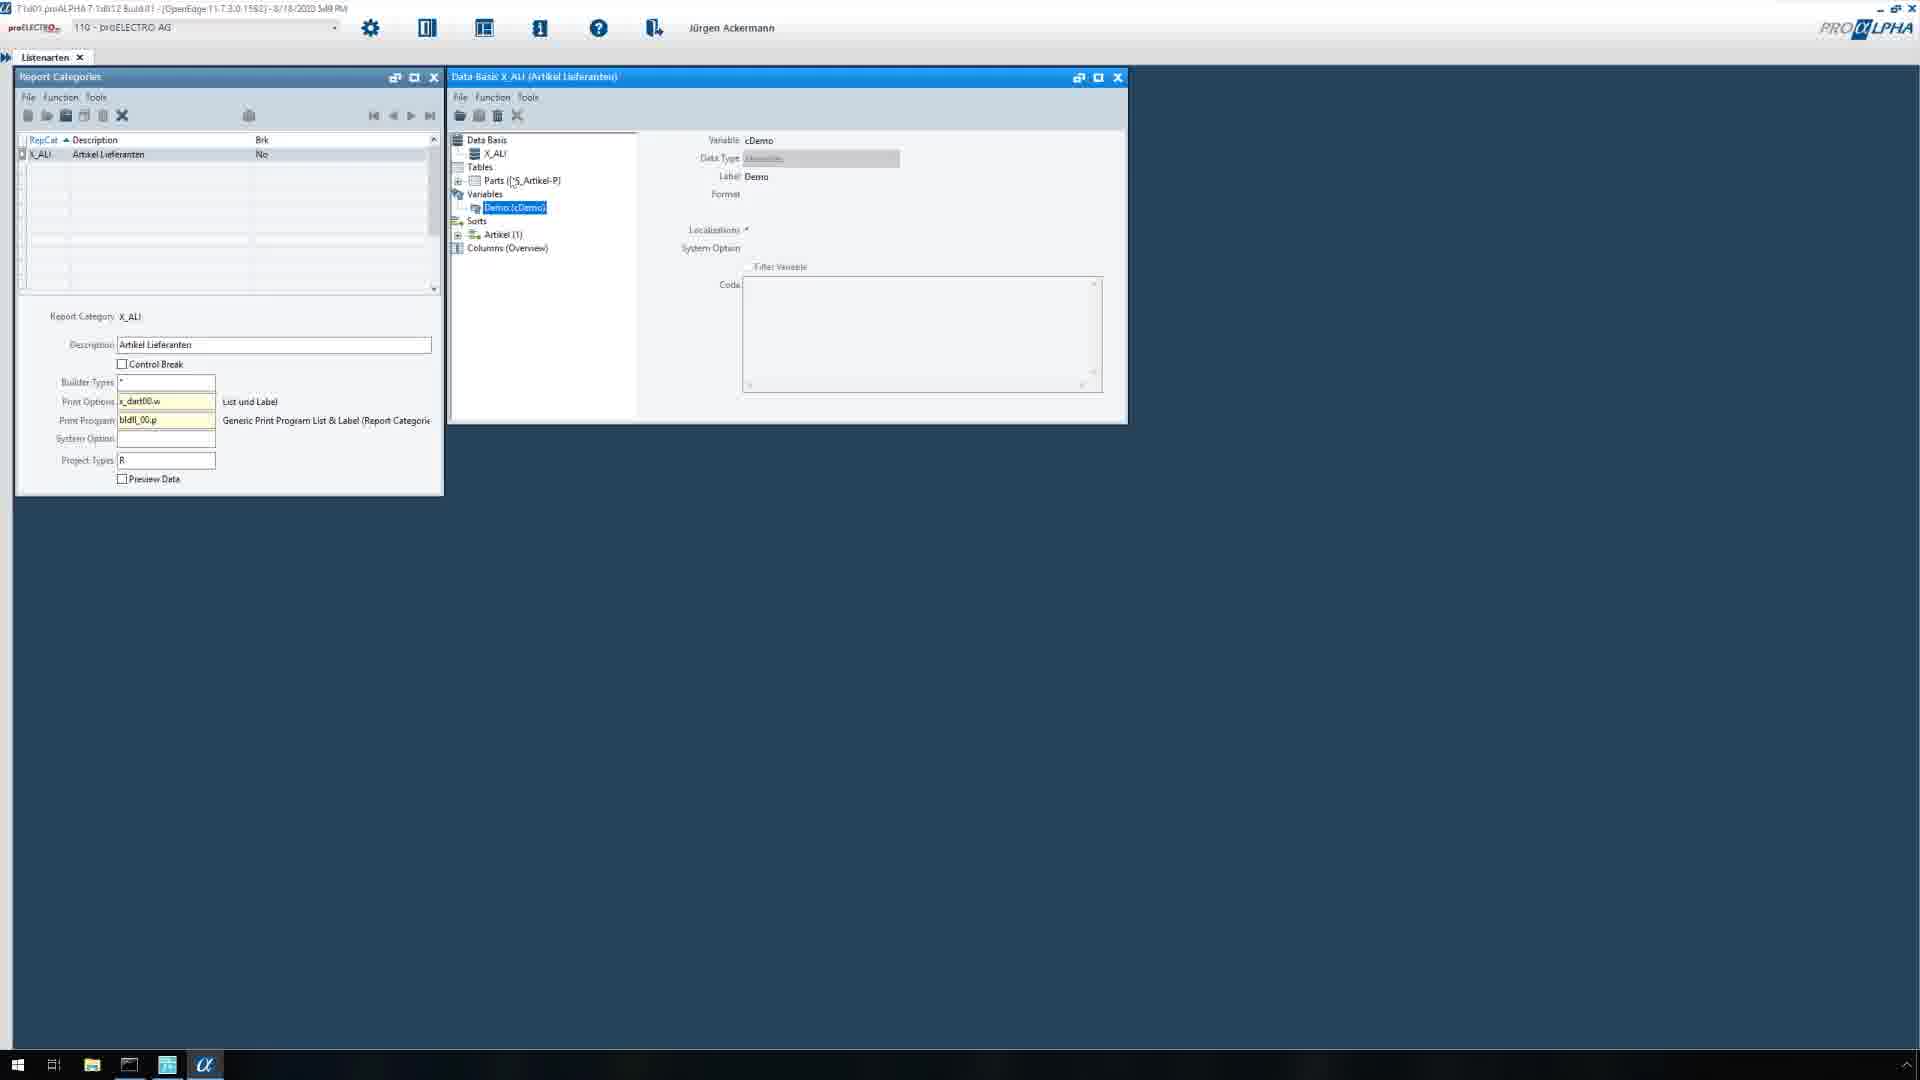
Task: Go to next record in Report Categories
Action: [411, 116]
